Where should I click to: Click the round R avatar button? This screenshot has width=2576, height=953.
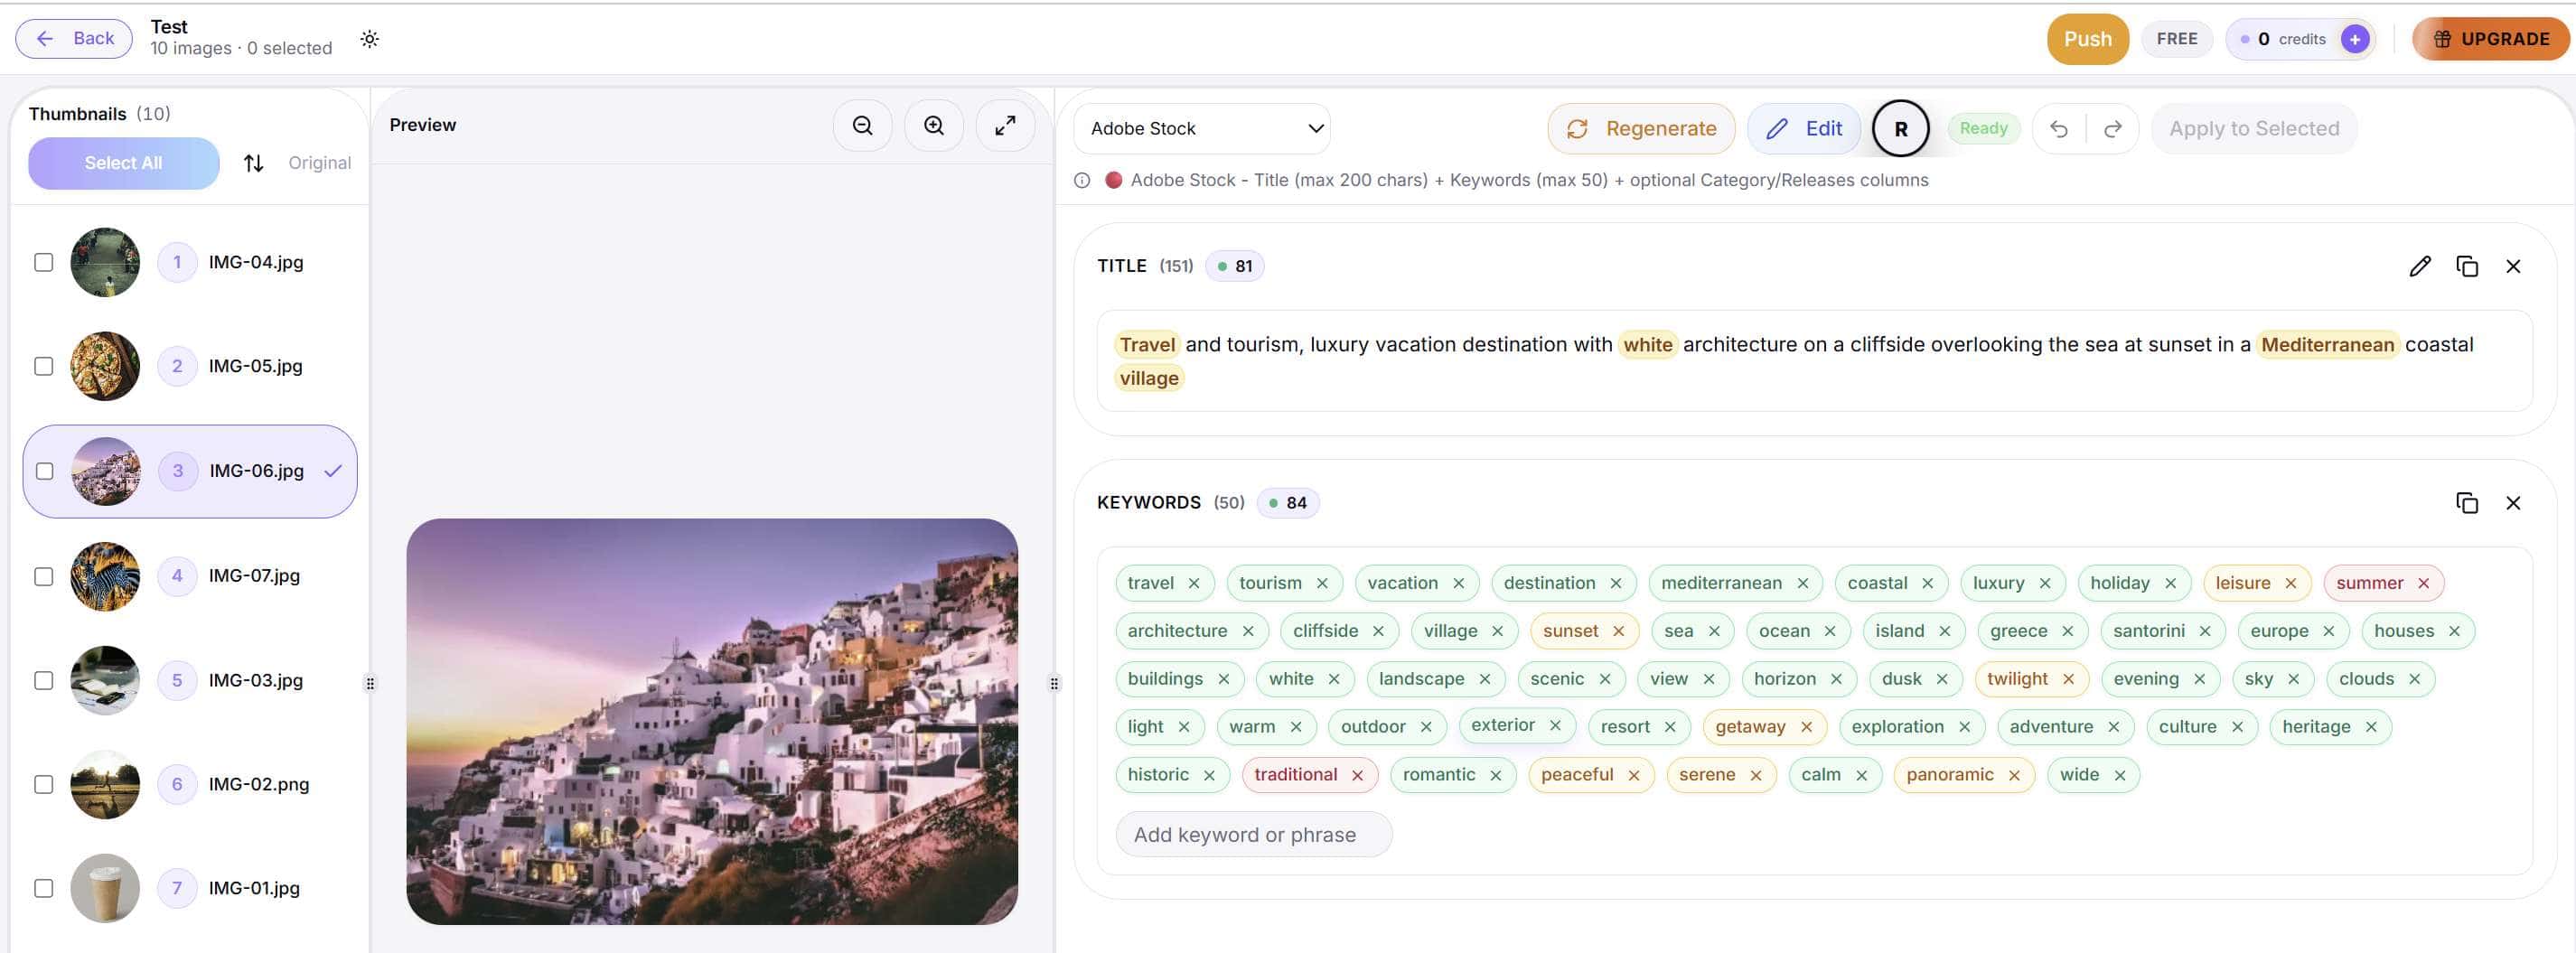1900,129
